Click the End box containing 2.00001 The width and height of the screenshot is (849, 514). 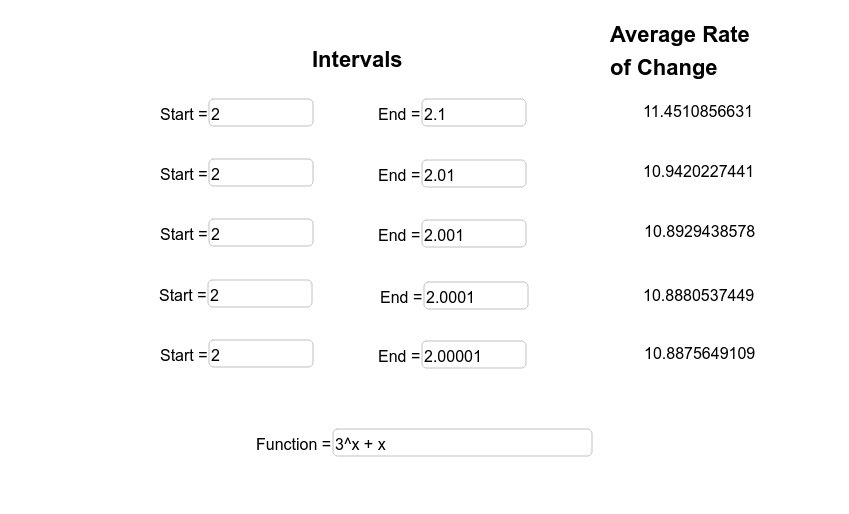(474, 355)
